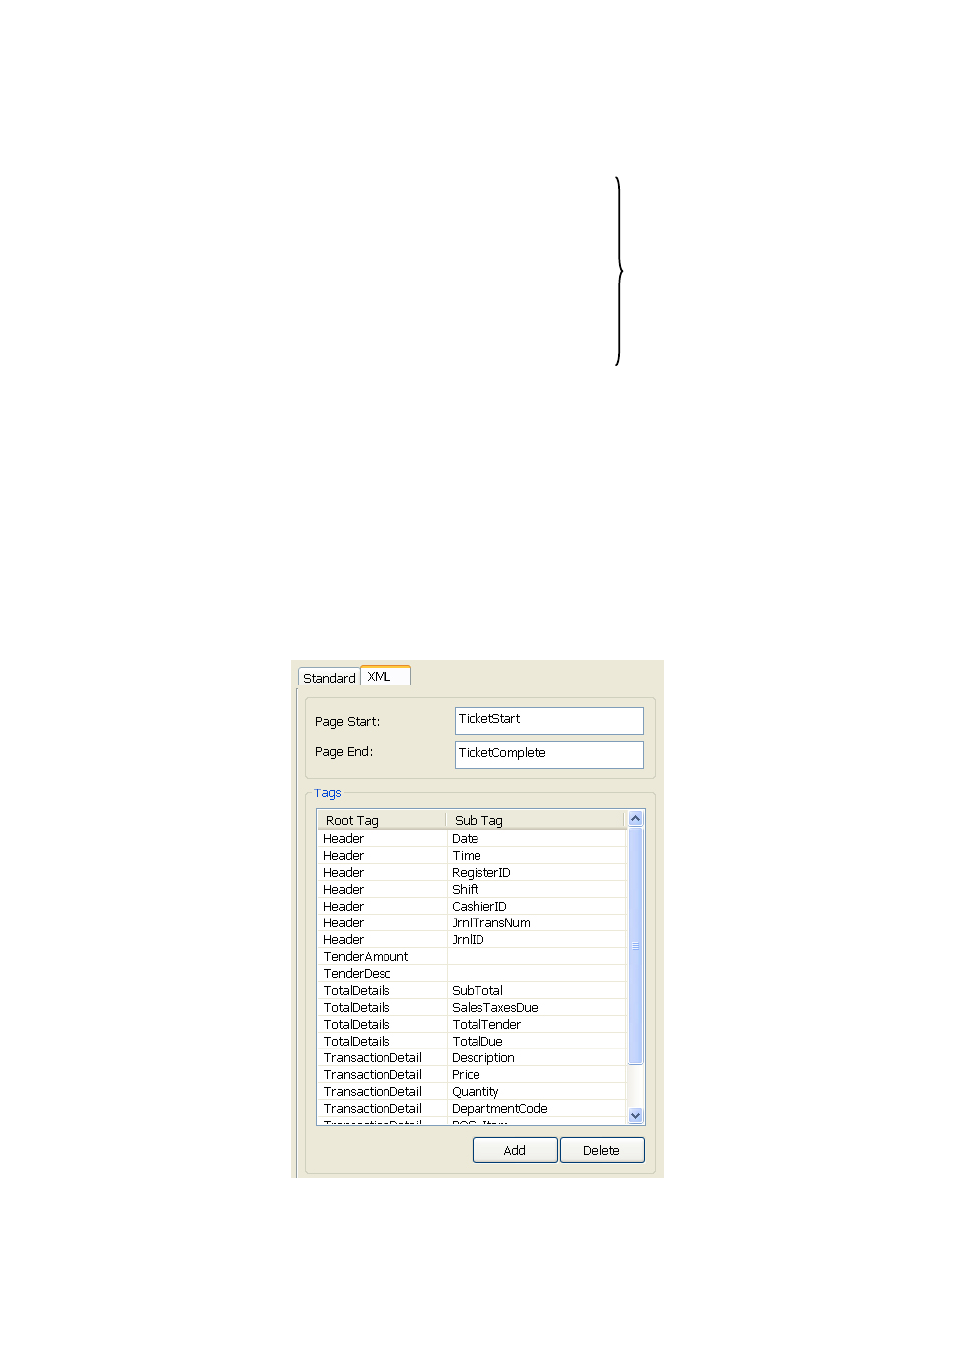Click the tag list scroll down arrow
The image size is (954, 1355).
(x=635, y=1115)
